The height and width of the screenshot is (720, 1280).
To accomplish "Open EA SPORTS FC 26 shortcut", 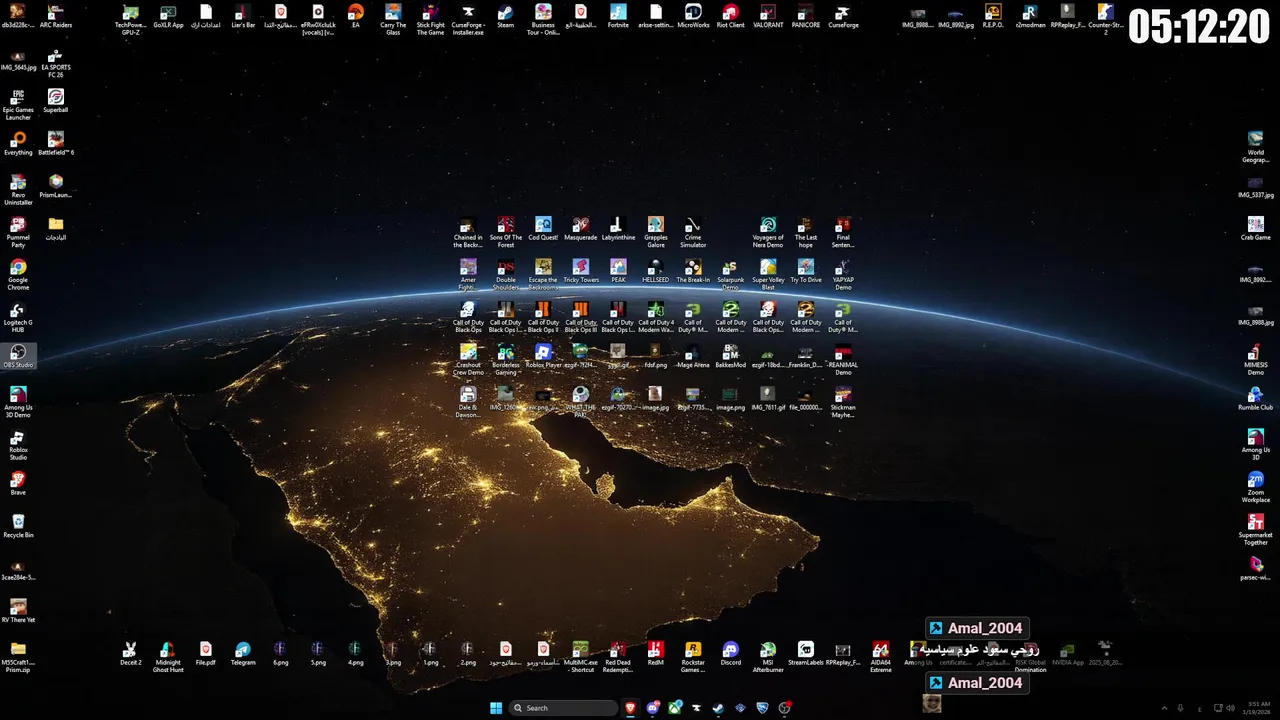I will pyautogui.click(x=56, y=62).
